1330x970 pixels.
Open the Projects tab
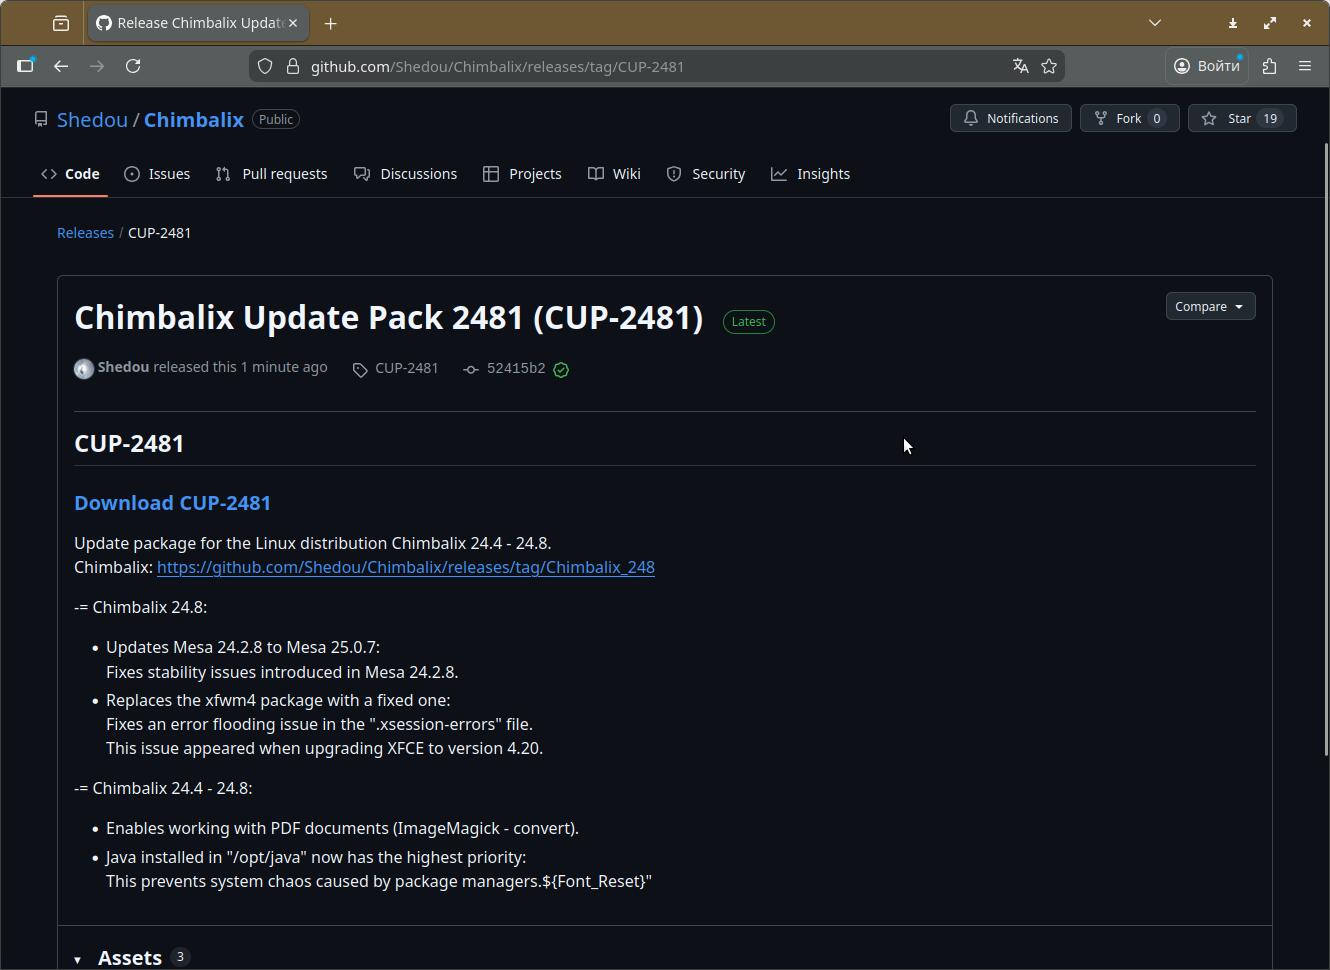point(522,174)
